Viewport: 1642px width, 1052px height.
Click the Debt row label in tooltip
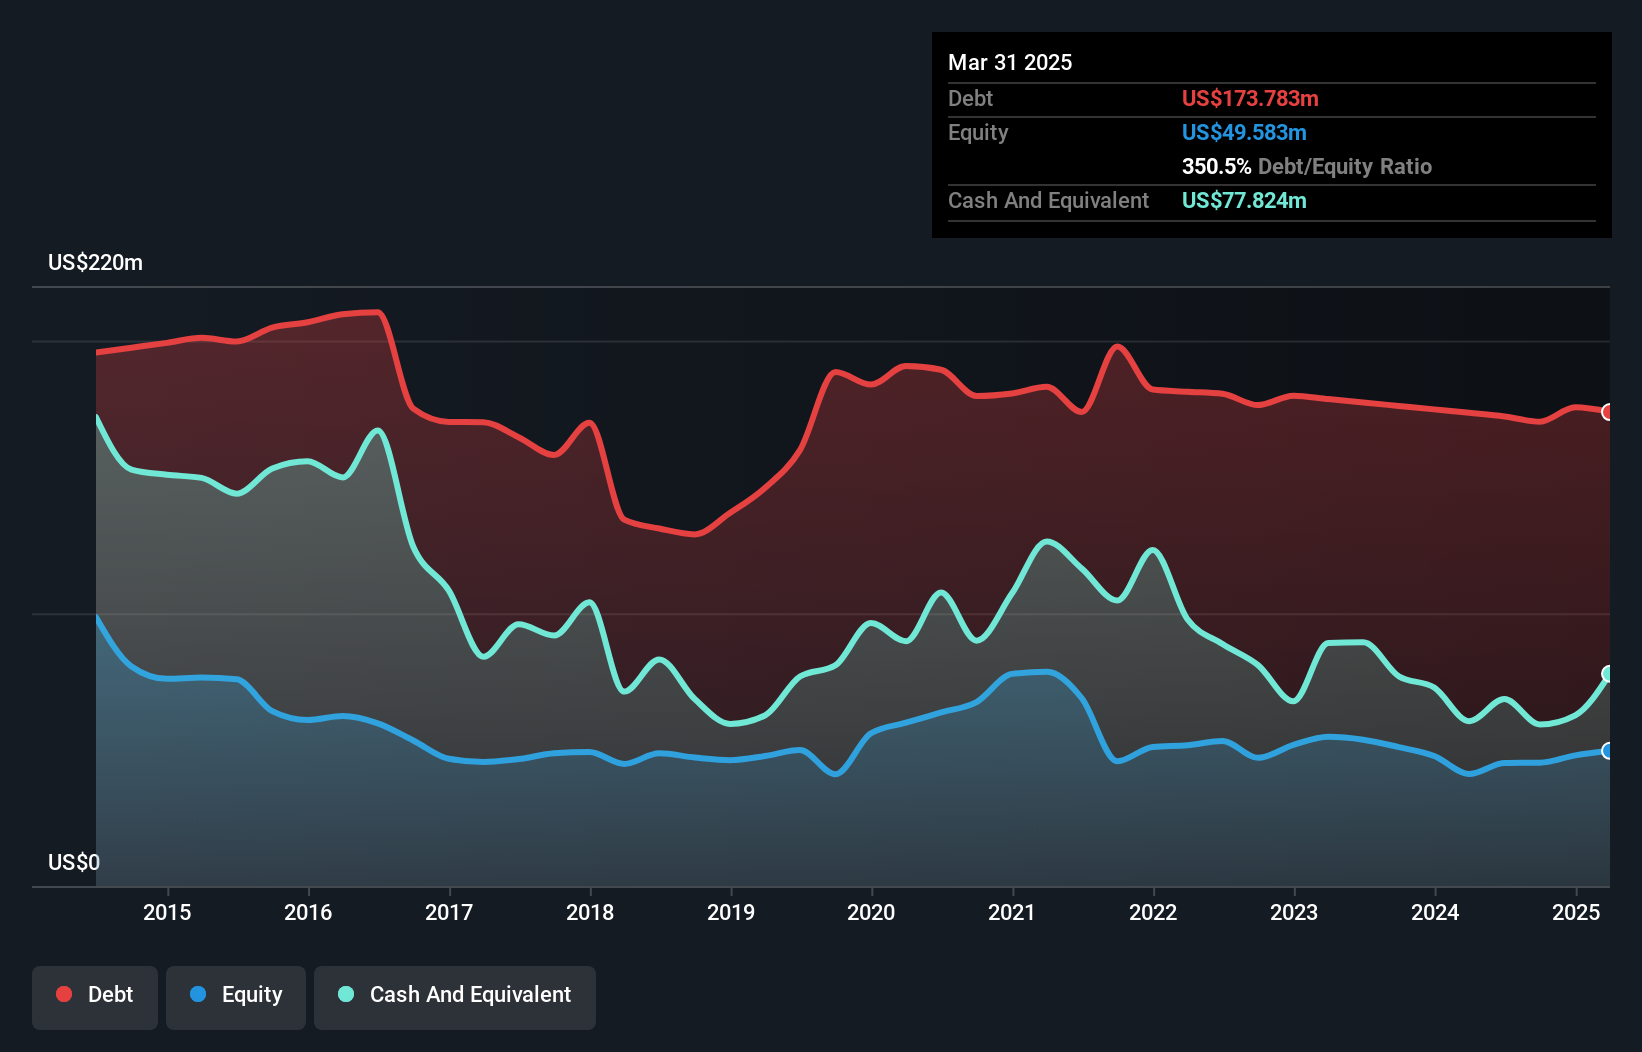click(970, 98)
